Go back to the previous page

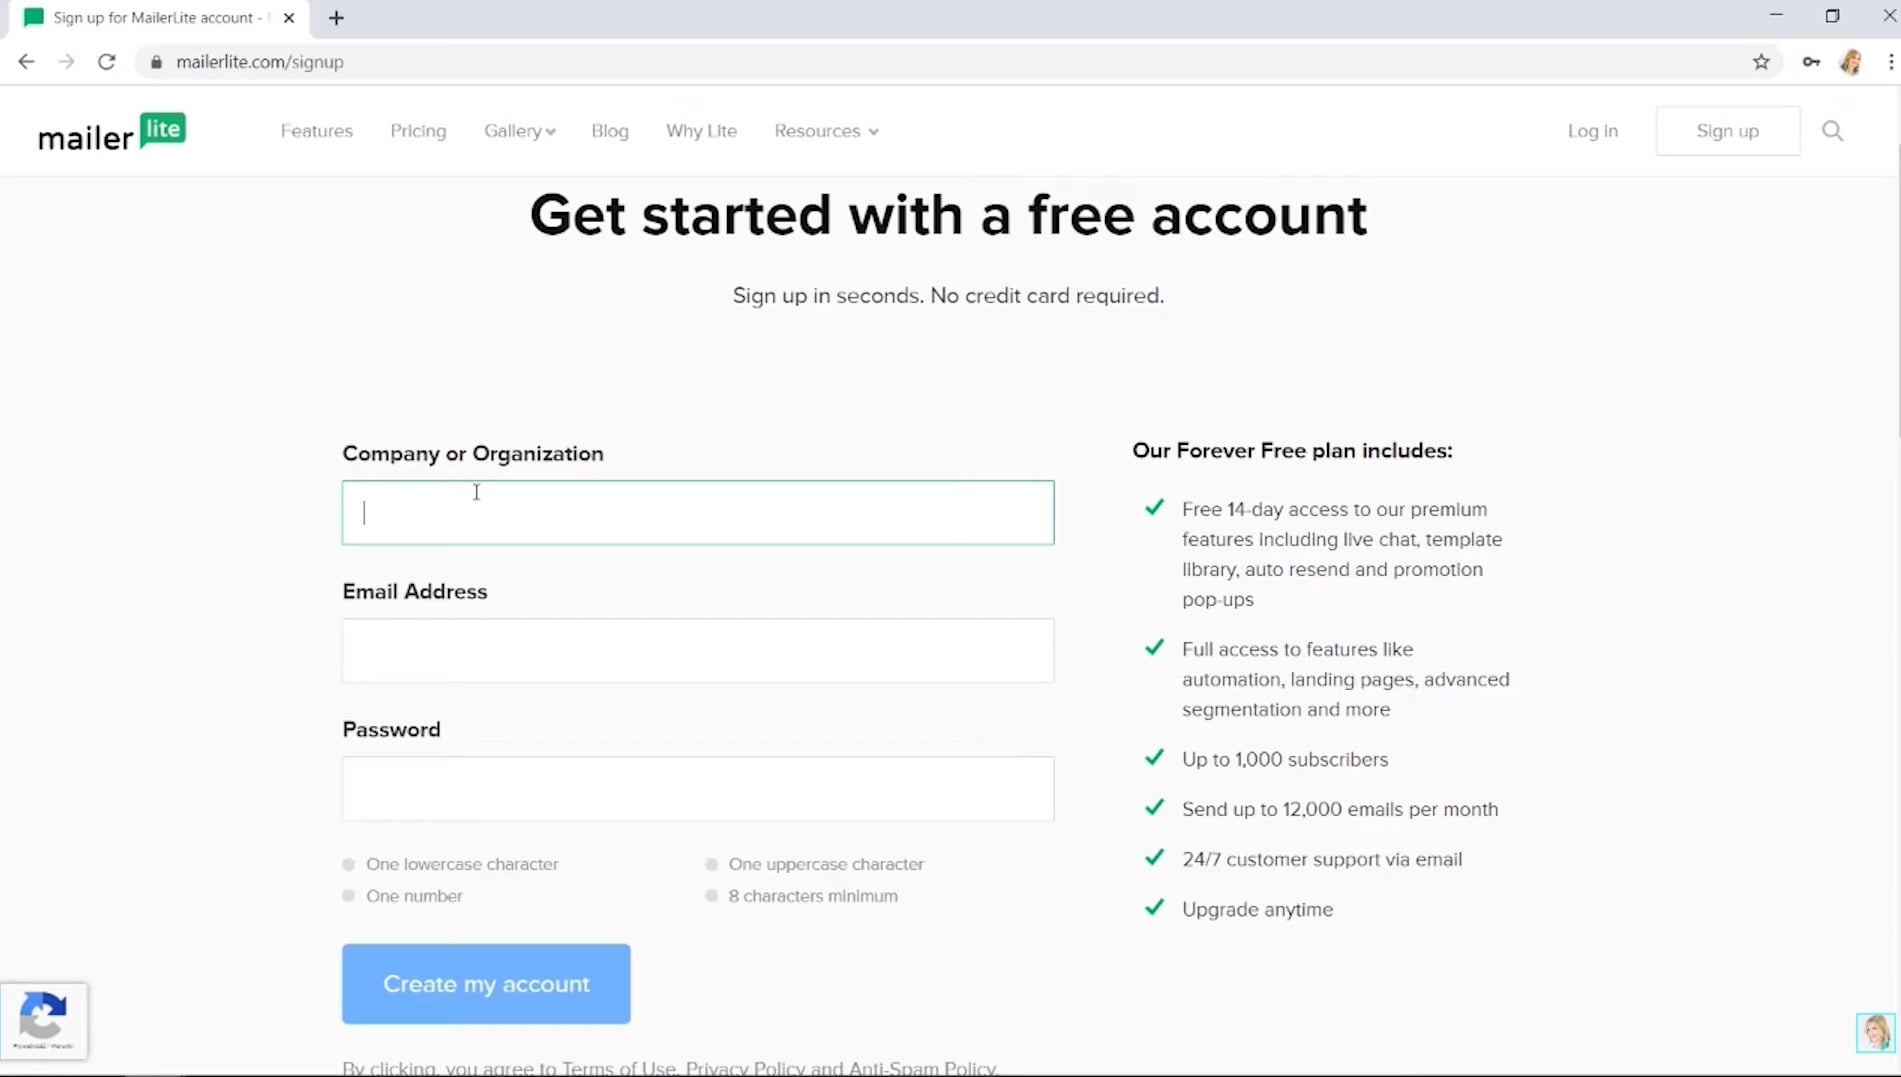(26, 62)
